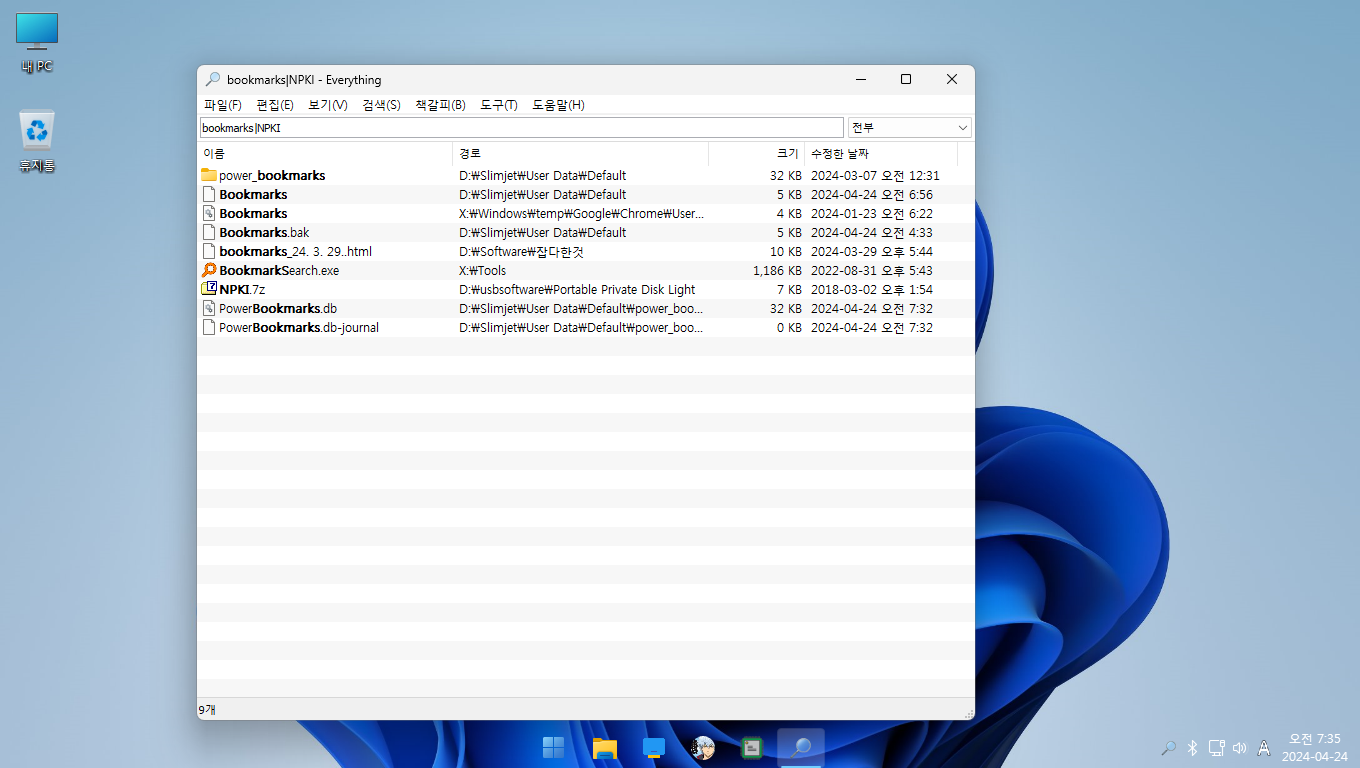The image size is (1360, 768).
Task: Select the power_bookmarks file name
Action: coord(272,175)
